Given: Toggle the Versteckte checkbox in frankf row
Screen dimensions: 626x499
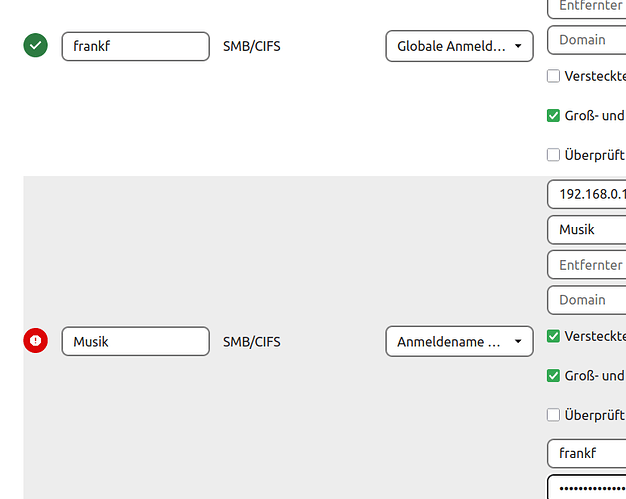Looking at the screenshot, I should 553,77.
